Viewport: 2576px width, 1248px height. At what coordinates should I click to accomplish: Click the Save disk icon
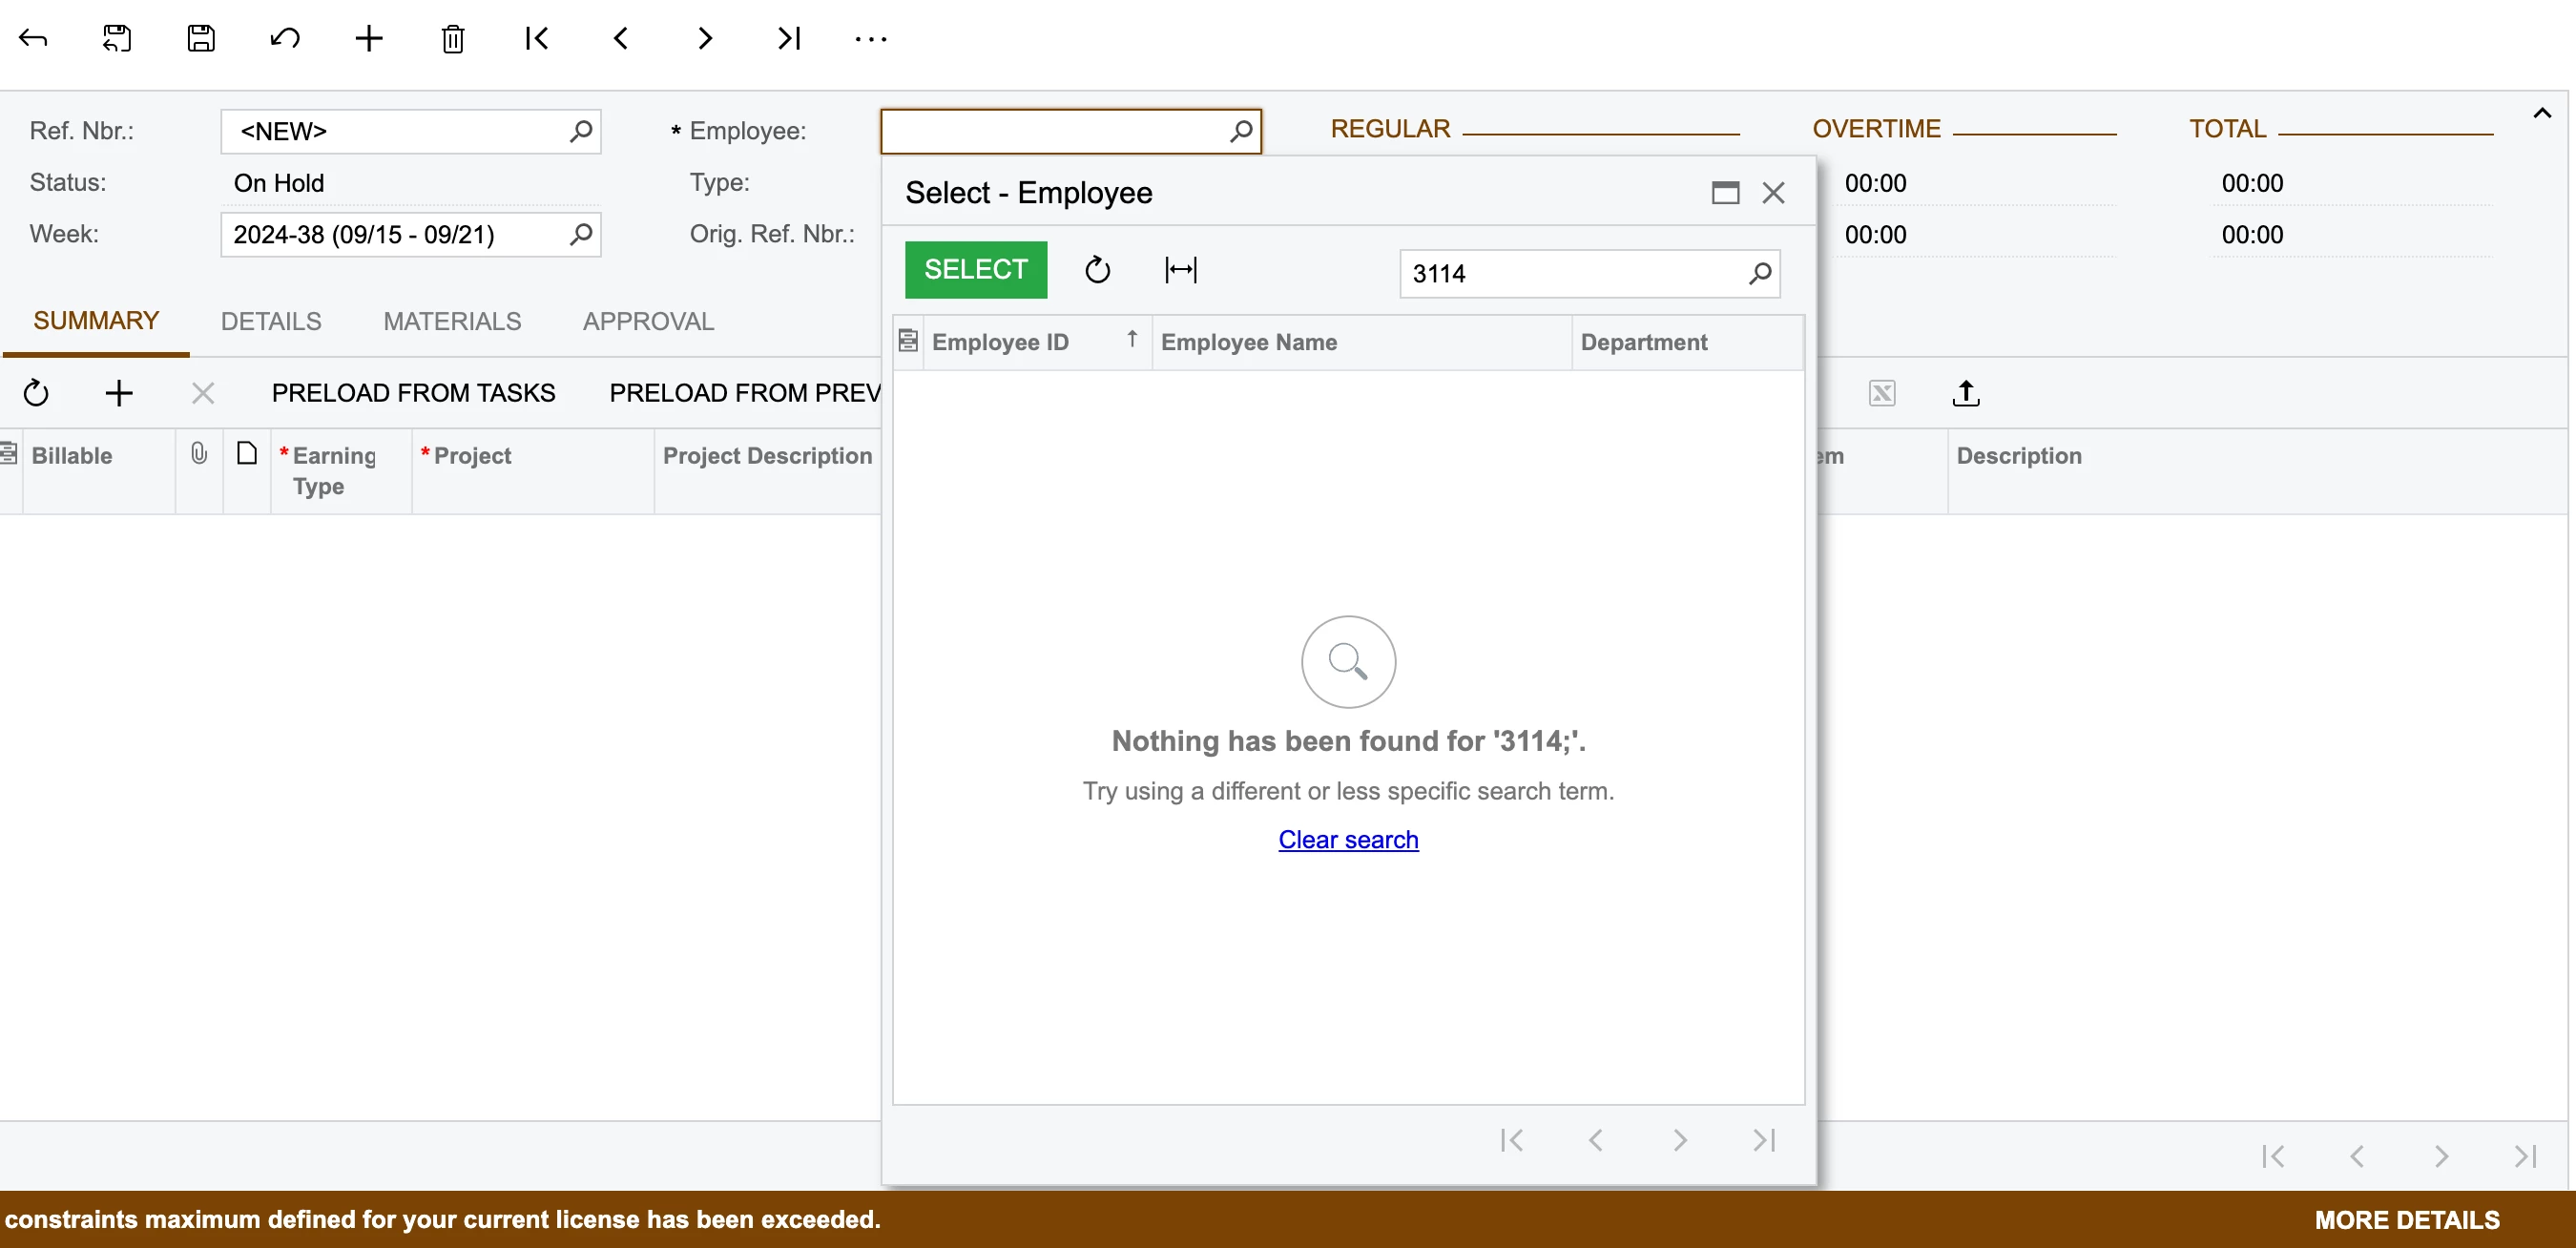tap(201, 38)
